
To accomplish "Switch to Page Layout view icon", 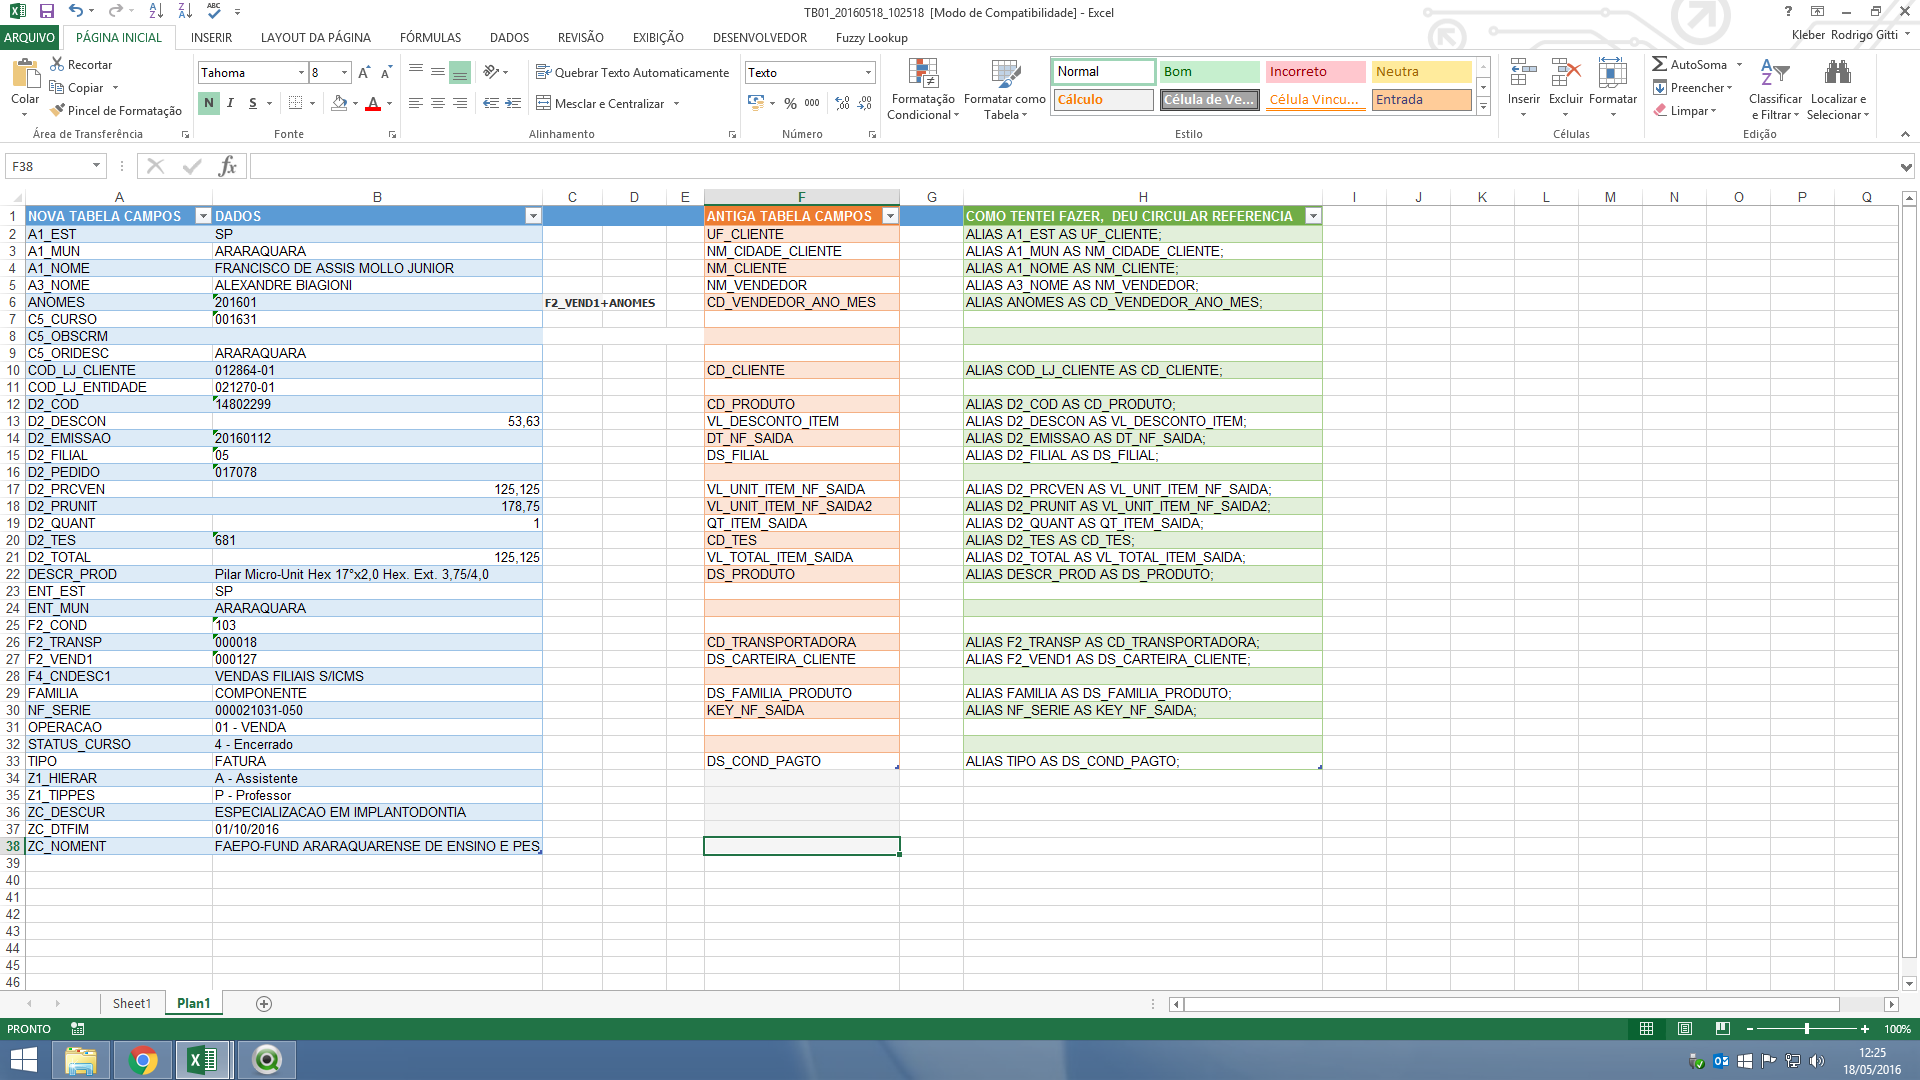I will click(1685, 1028).
